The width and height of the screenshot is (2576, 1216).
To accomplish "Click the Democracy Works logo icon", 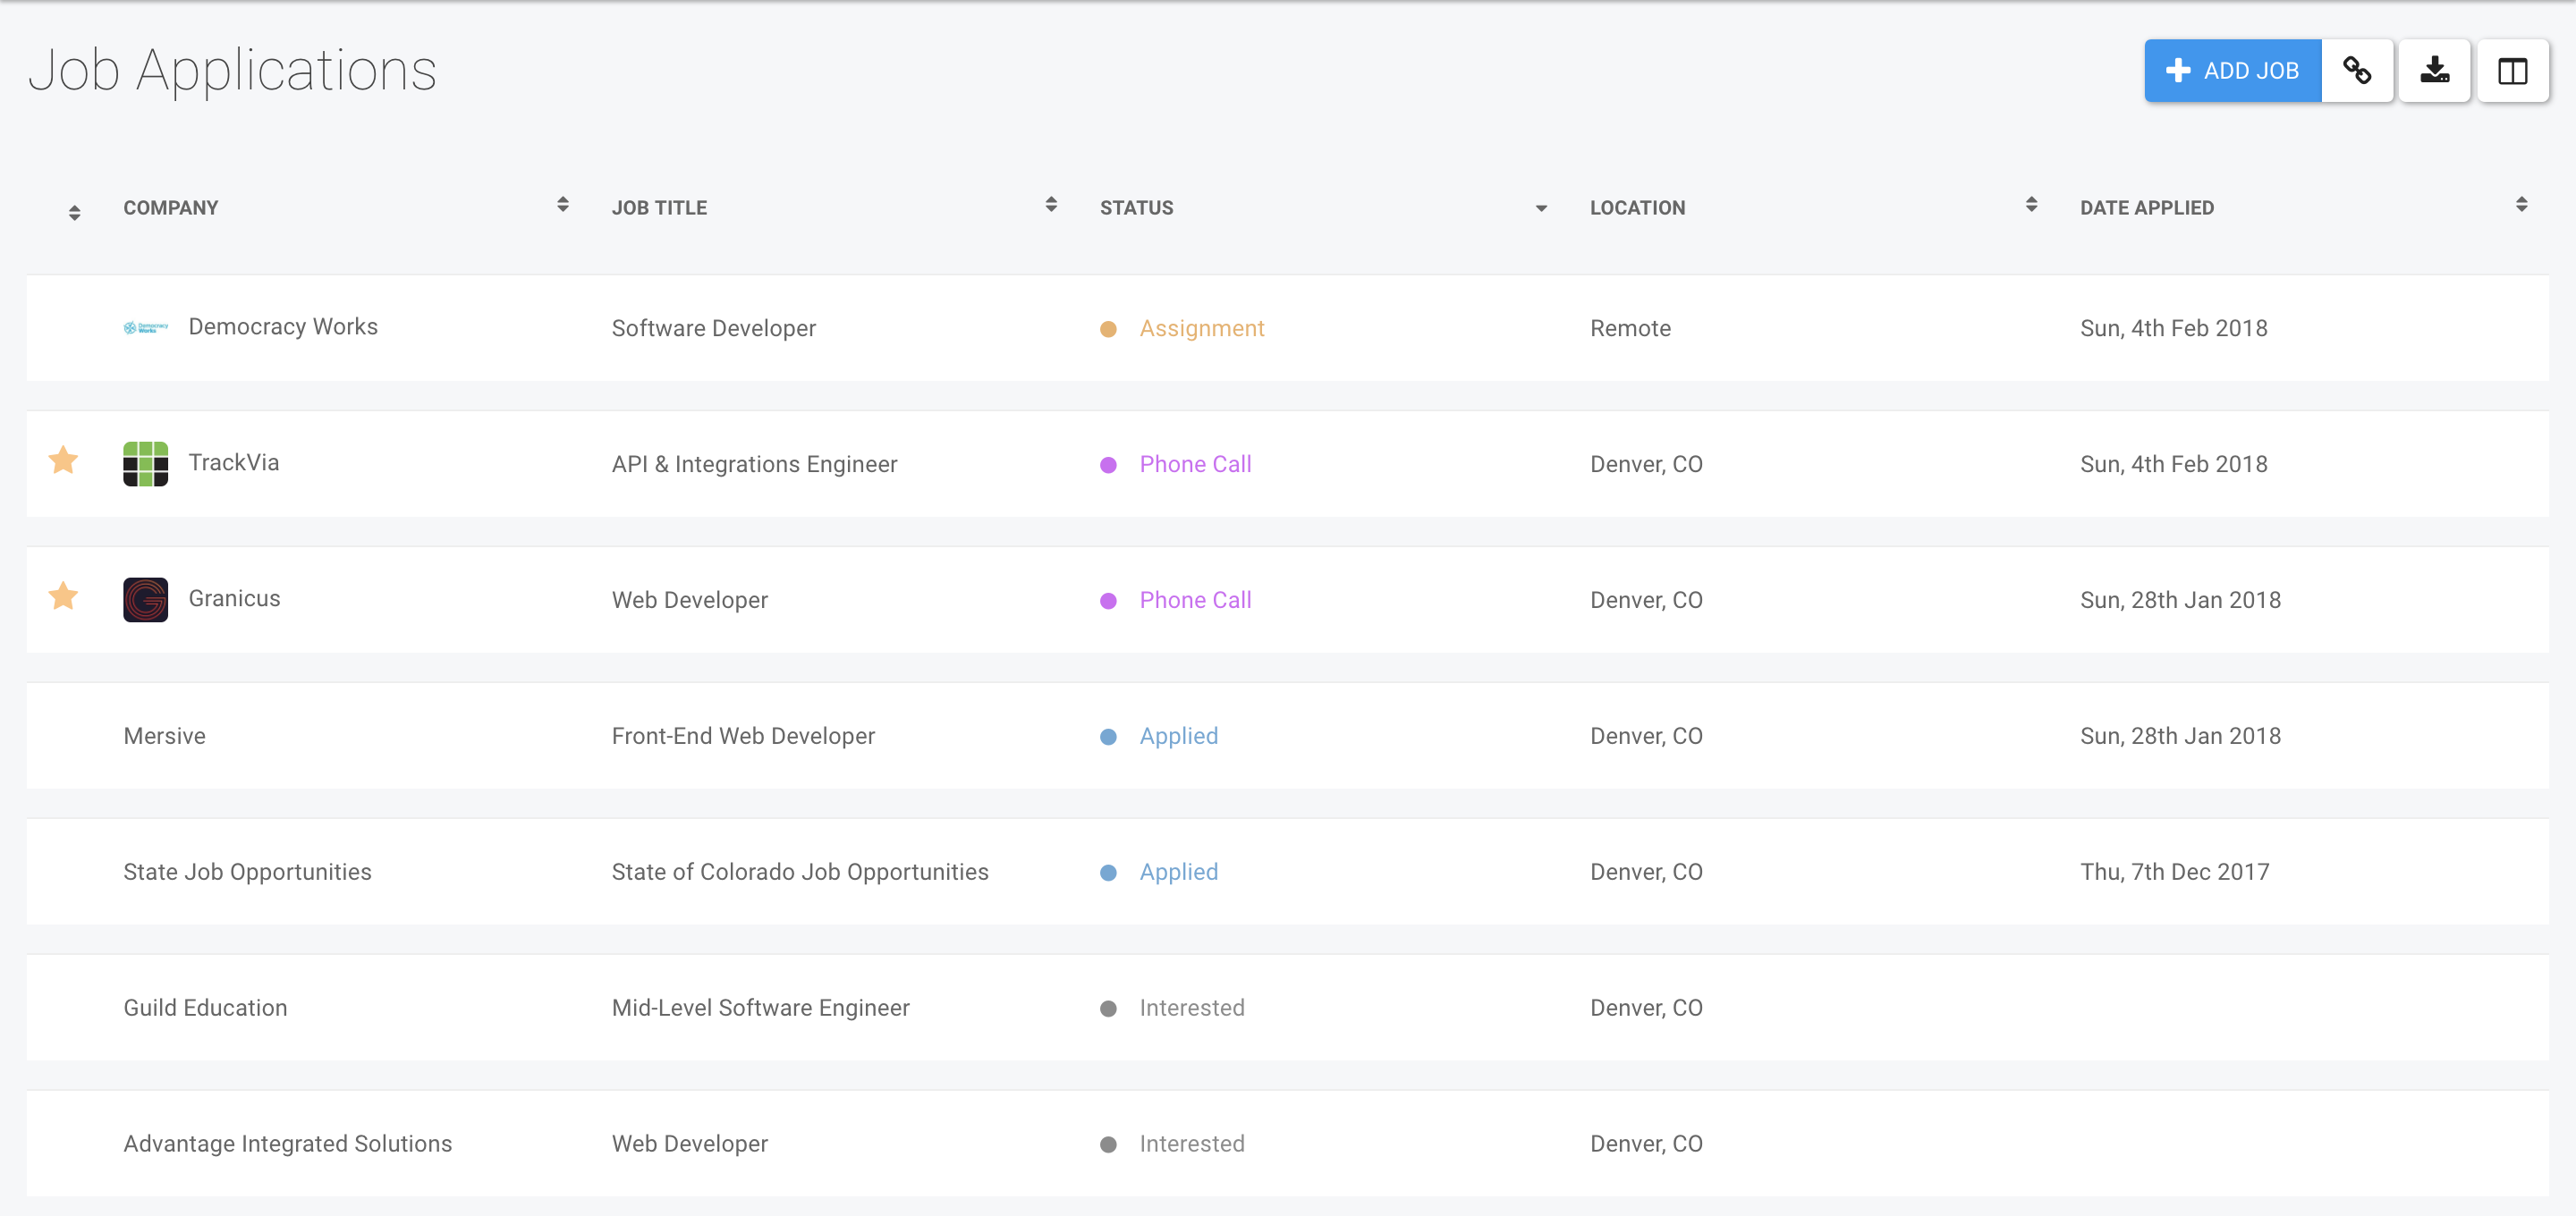I will [145, 328].
